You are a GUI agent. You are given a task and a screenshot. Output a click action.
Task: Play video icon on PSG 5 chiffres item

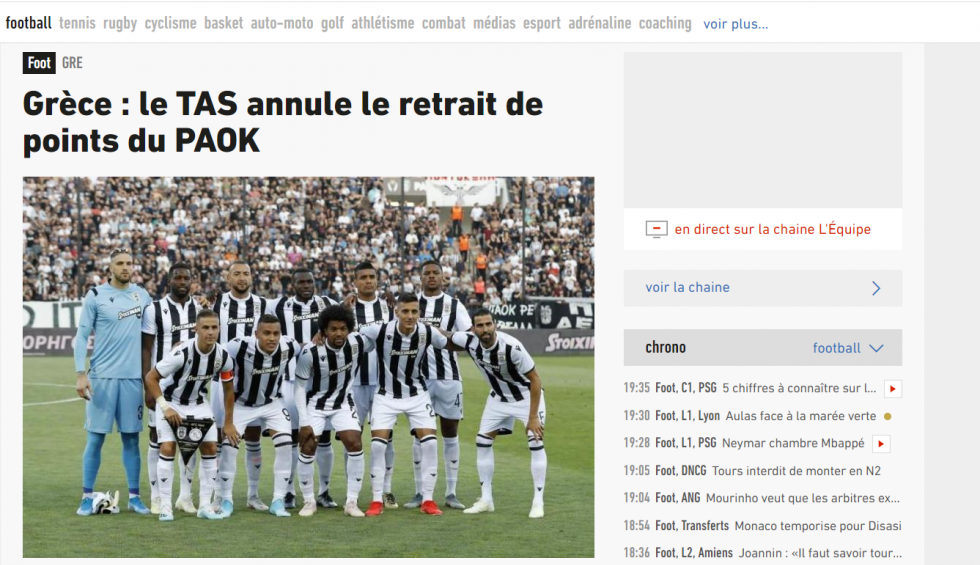892,389
